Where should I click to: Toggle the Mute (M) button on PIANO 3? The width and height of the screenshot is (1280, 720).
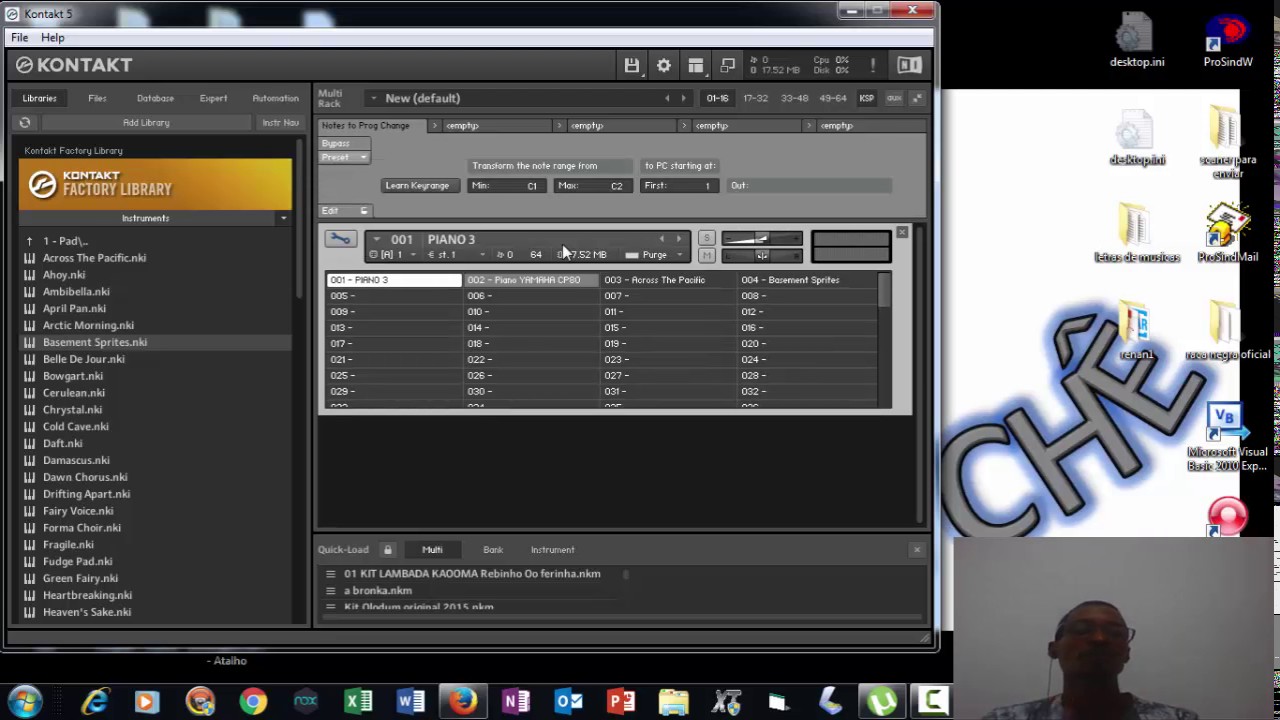pyautogui.click(x=706, y=255)
